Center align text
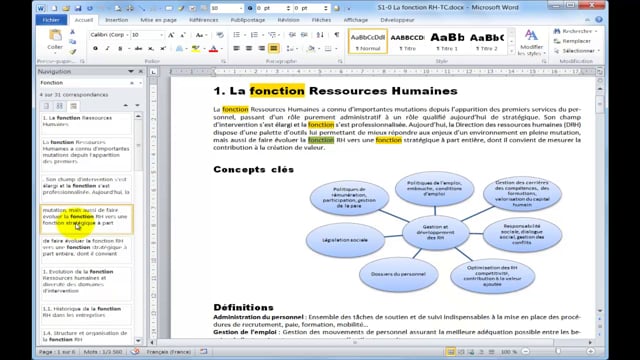Screen dimensions: 640x360 tap(249, 49)
